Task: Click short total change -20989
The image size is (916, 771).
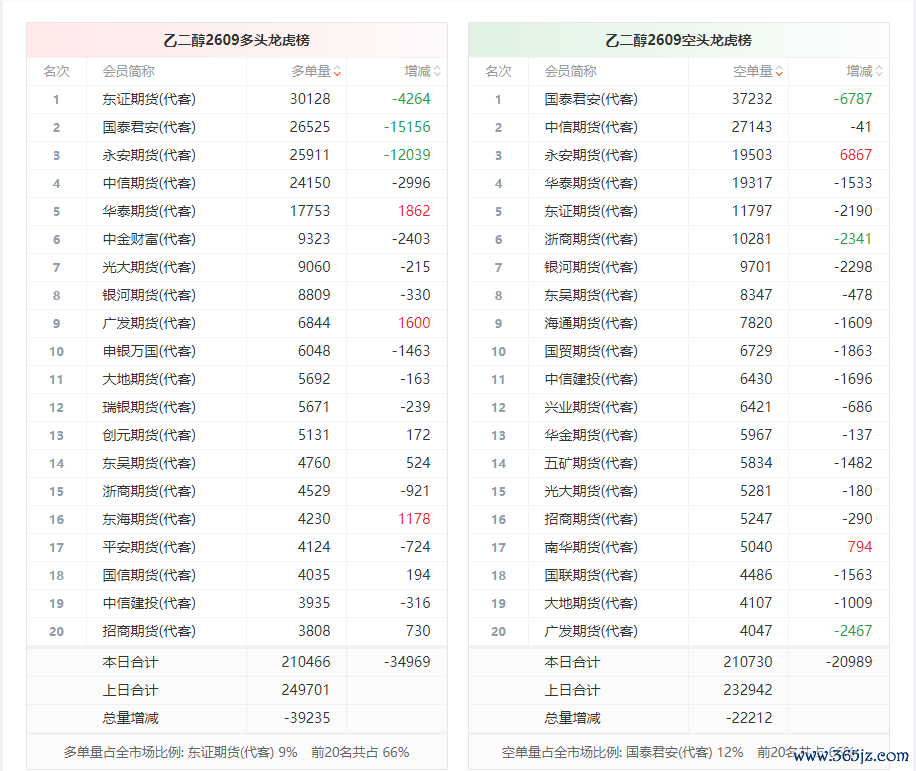Action: tap(849, 662)
